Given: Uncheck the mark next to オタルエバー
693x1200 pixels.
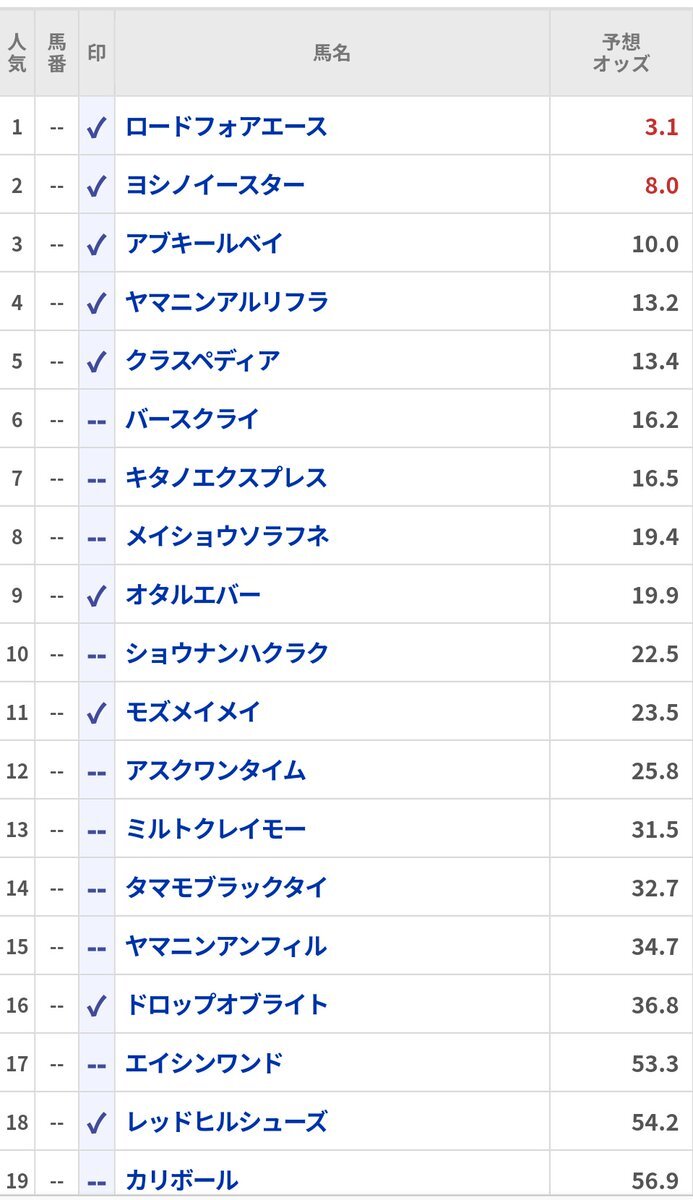Looking at the screenshot, I should click(96, 596).
